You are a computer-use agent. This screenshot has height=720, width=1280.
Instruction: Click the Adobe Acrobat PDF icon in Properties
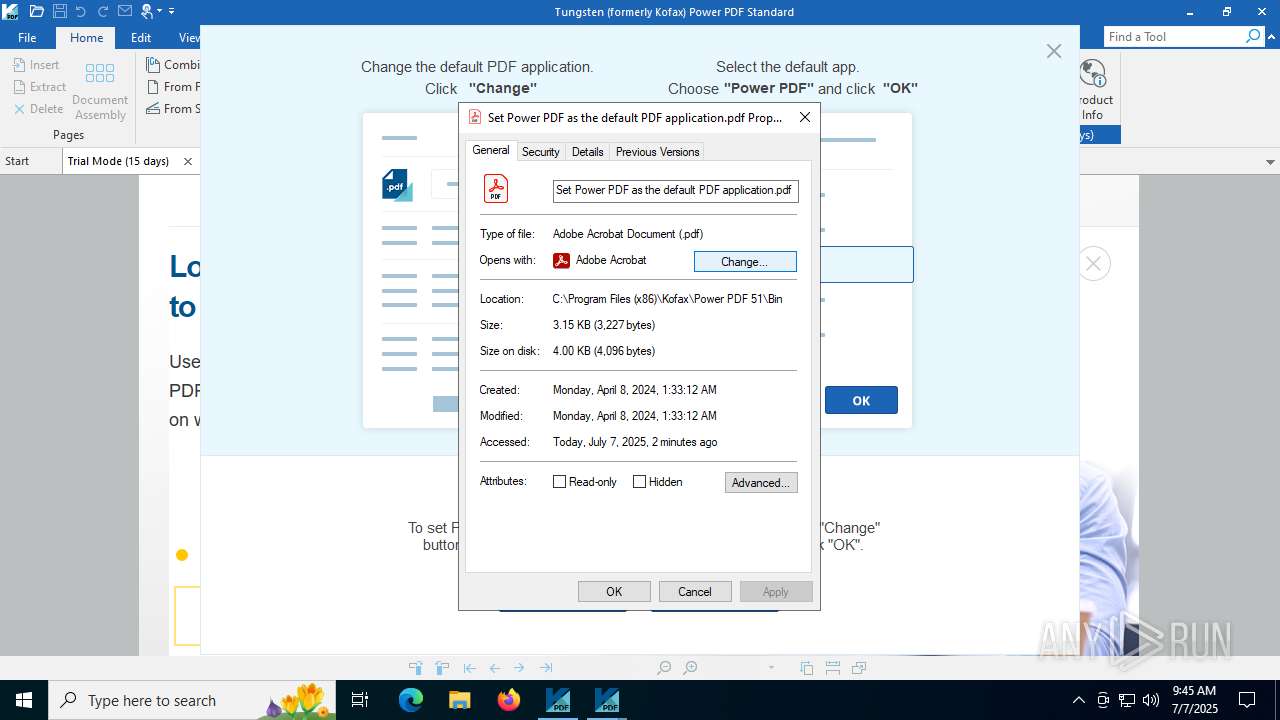point(496,188)
